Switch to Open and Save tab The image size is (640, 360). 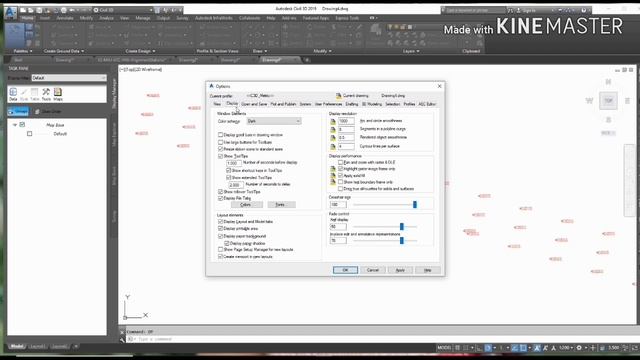point(254,104)
